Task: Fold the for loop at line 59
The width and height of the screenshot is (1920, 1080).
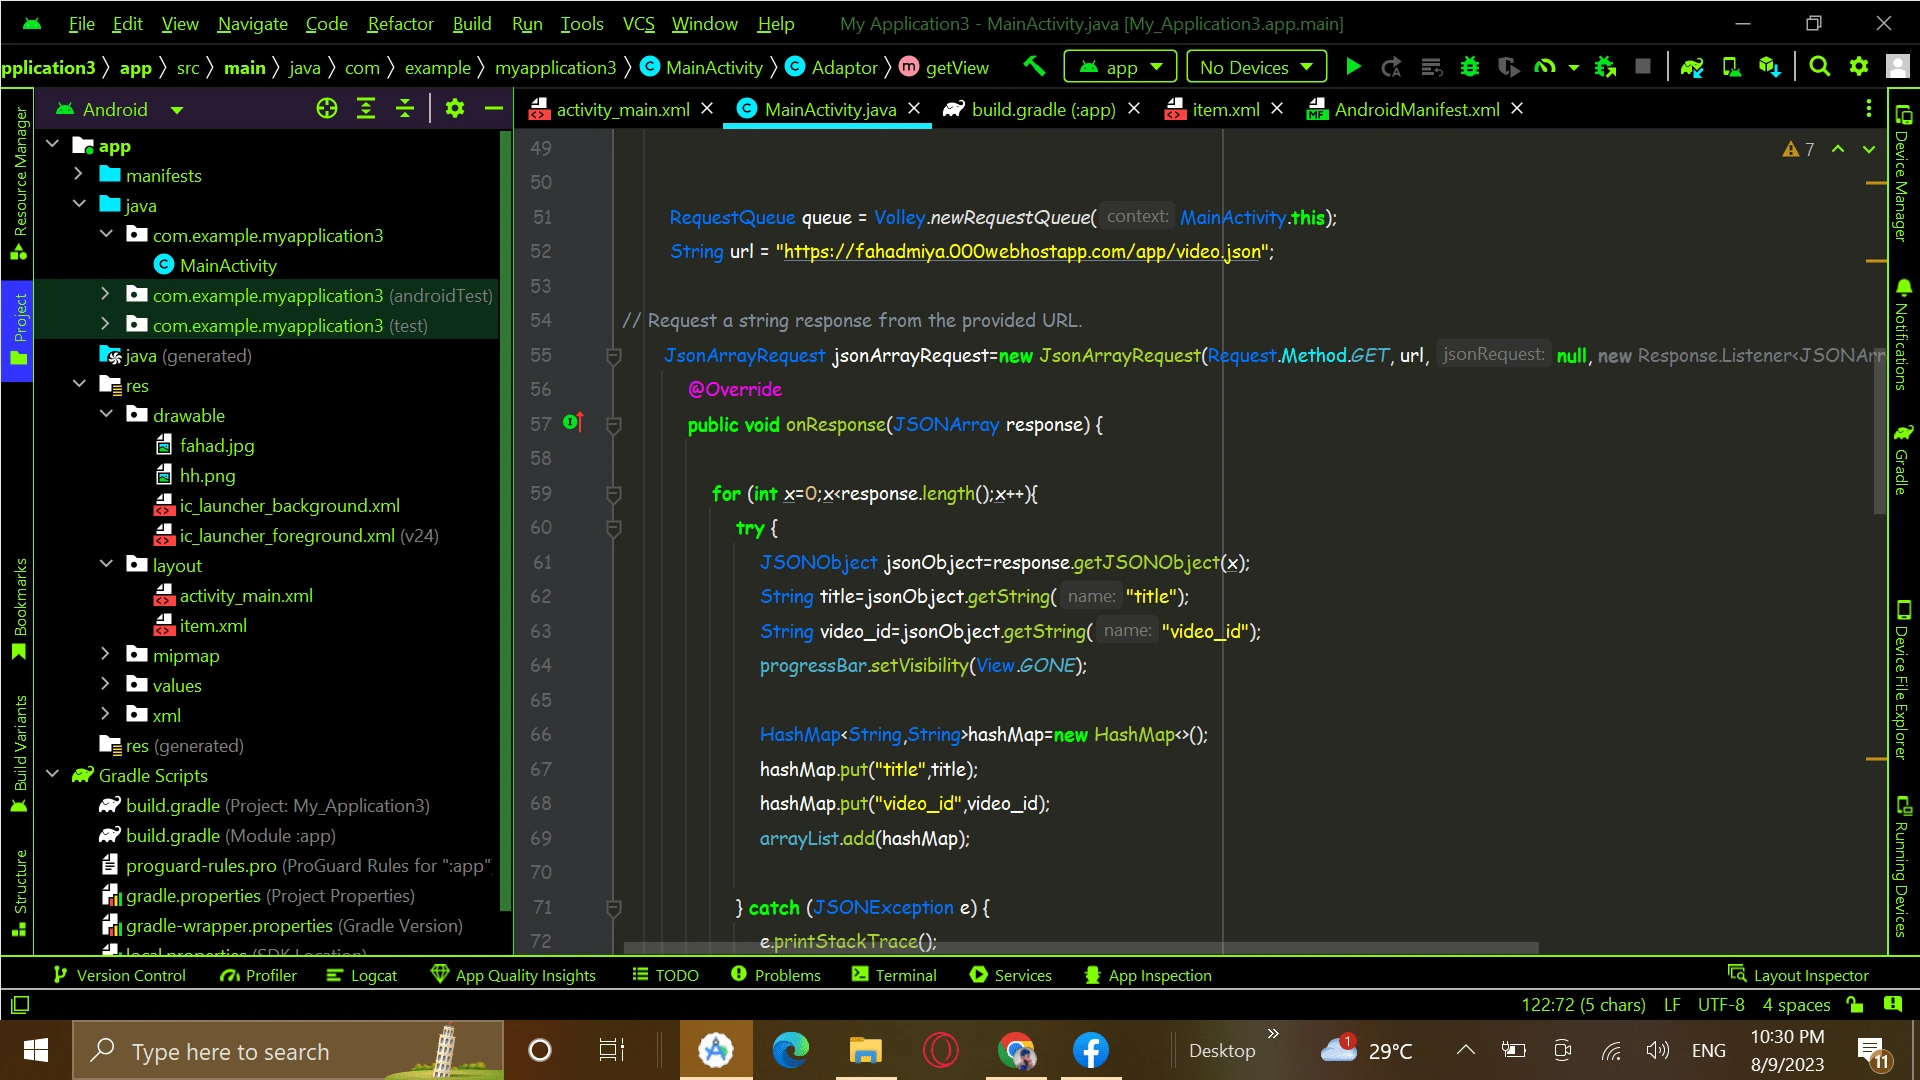Action: (614, 493)
